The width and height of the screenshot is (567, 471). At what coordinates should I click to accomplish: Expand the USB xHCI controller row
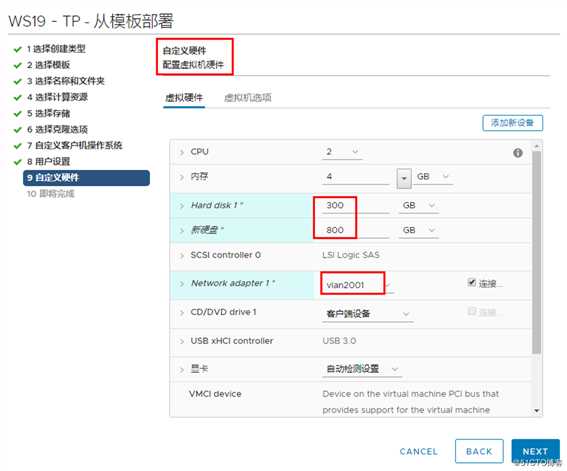pyautogui.click(x=182, y=341)
